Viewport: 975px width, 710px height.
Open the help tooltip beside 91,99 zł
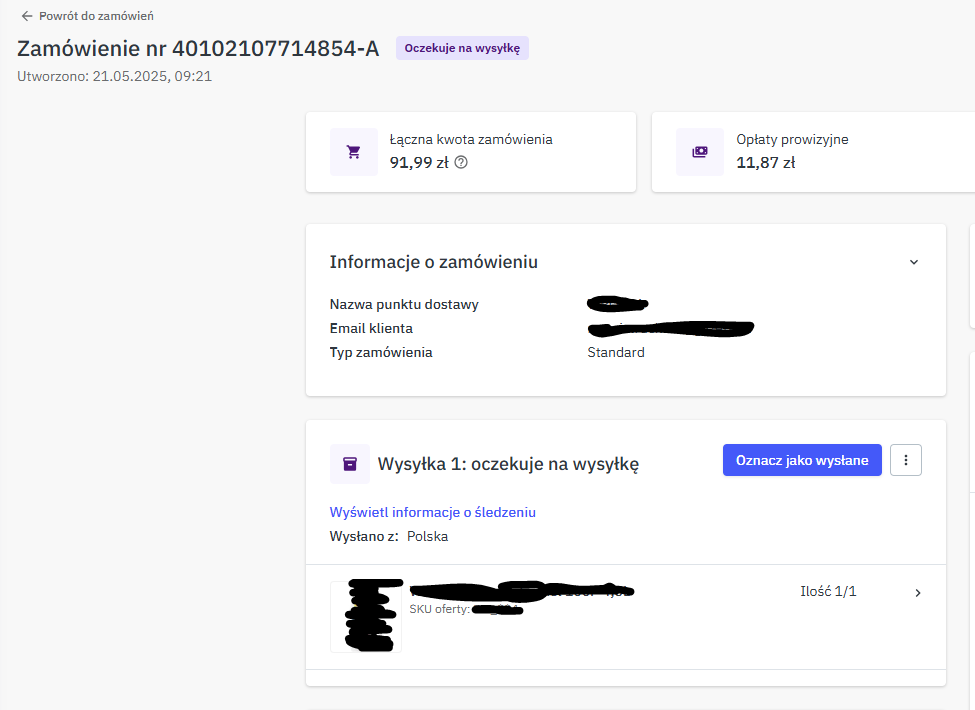461,162
